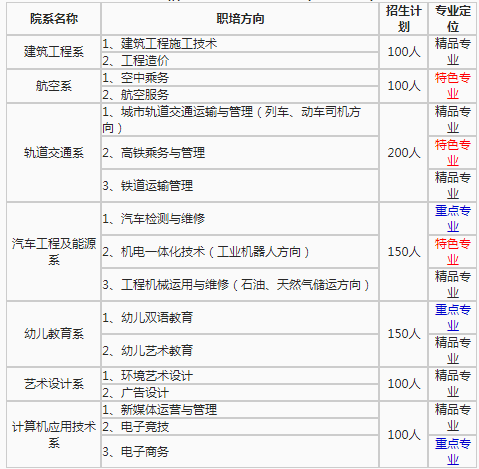Click the 院系名称 column header
The width and height of the screenshot is (479, 469).
pyautogui.click(x=54, y=19)
